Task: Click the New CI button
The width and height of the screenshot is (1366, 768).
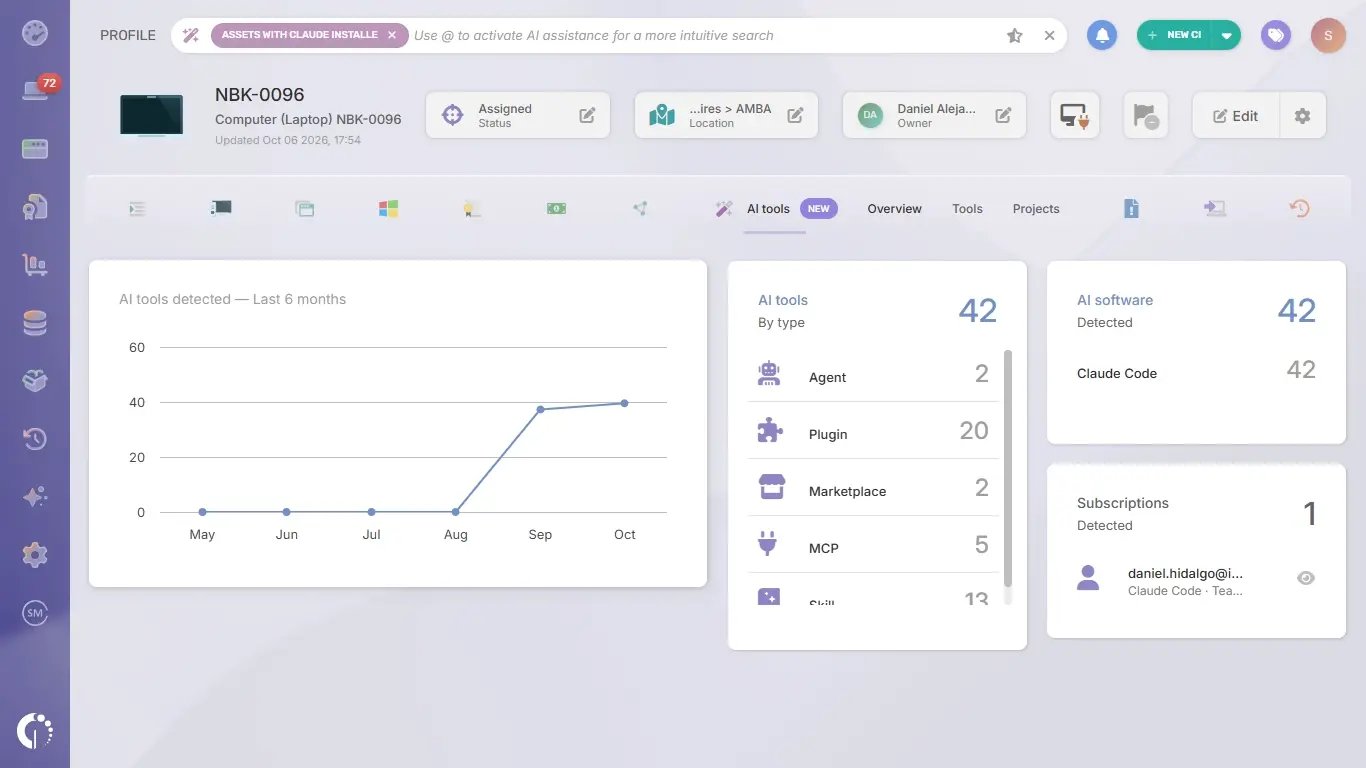Action: (1176, 35)
